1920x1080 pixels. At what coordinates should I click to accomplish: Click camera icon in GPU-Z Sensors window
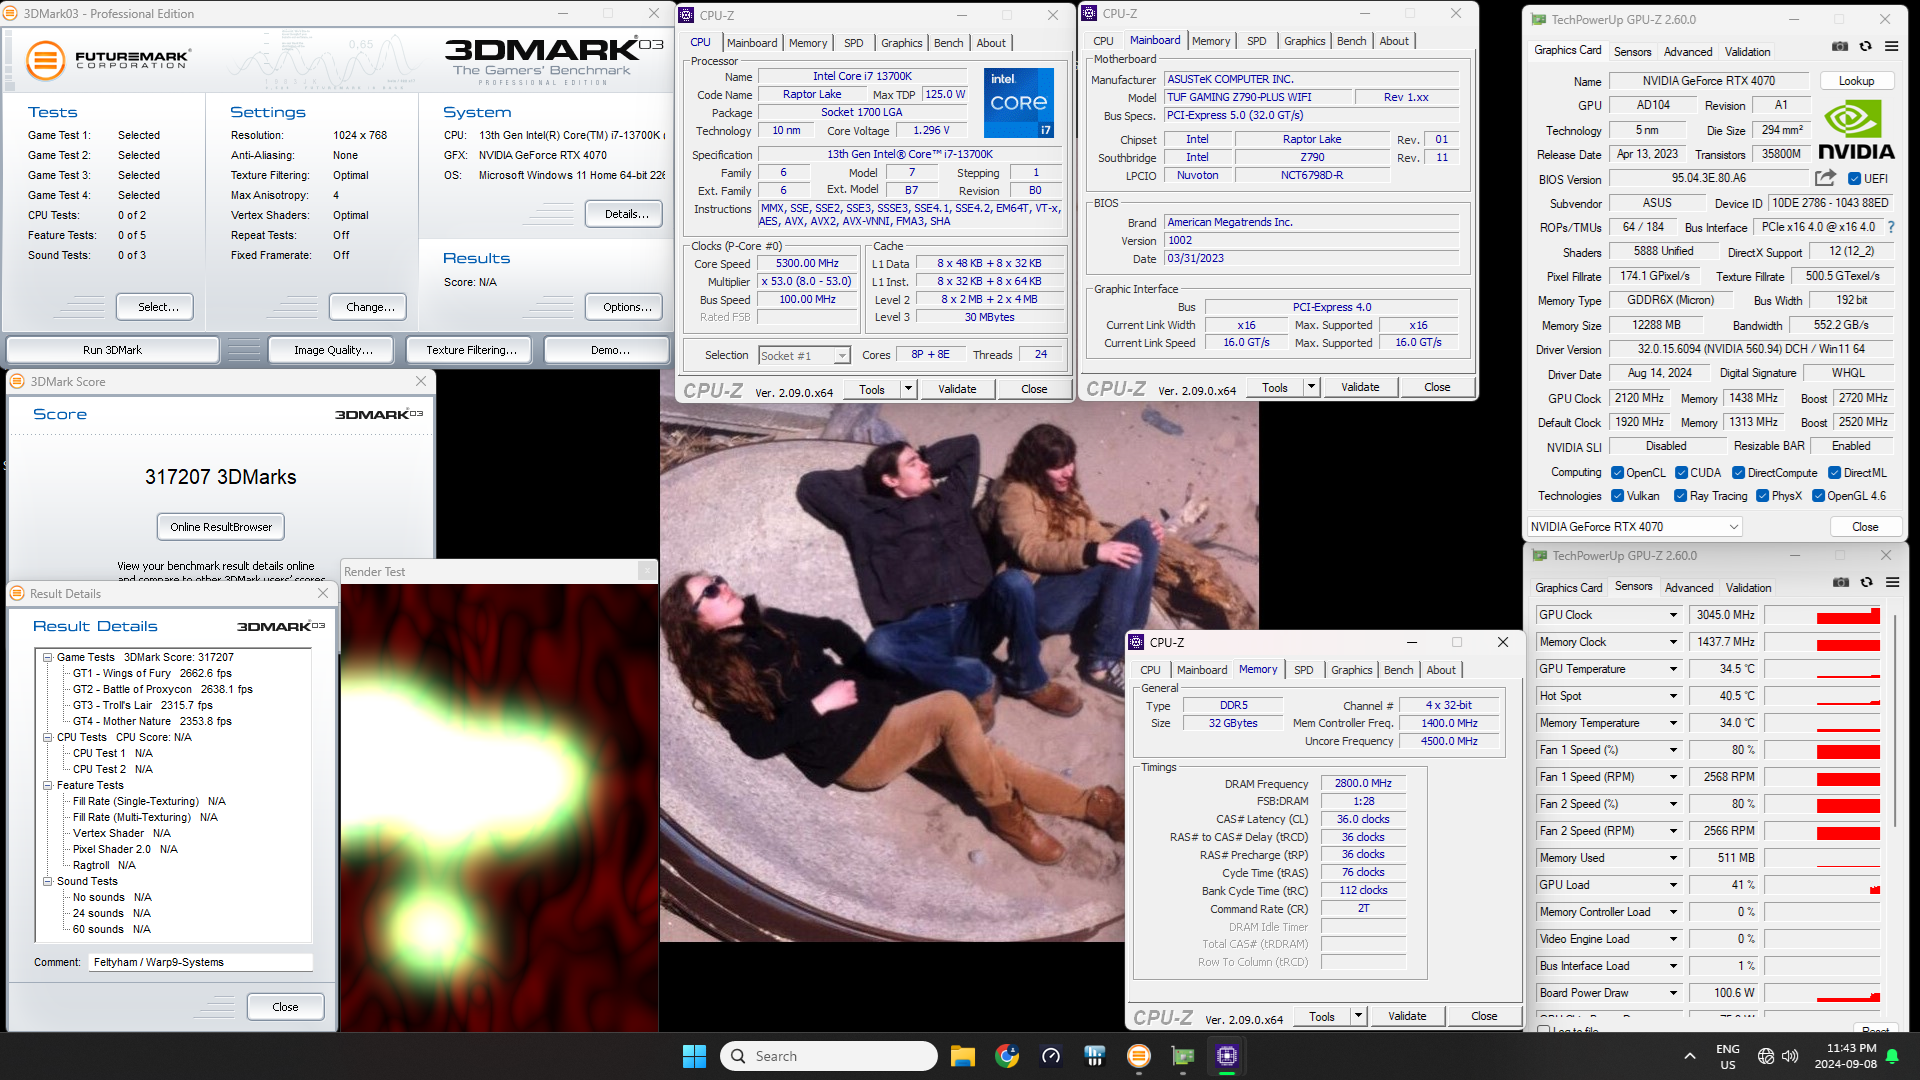pos(1841,582)
